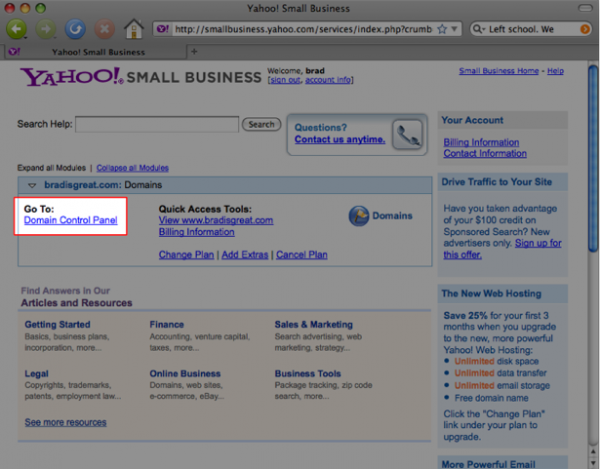This screenshot has height=469, width=600.
Task: Collapse the bradisgreat.com Domains module triangle
Action: point(32,186)
